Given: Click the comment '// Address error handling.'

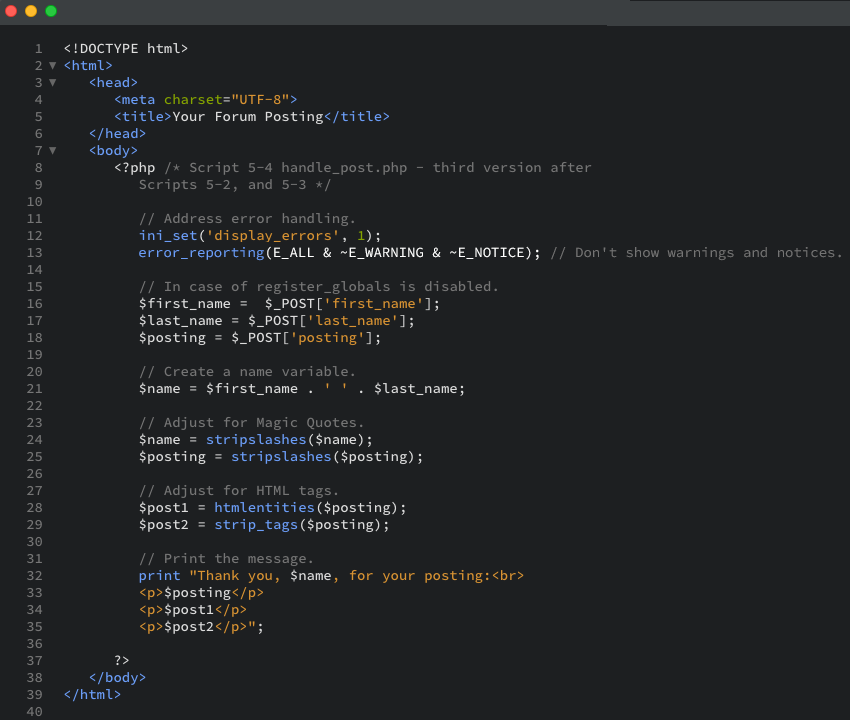Looking at the screenshot, I should [x=247, y=219].
